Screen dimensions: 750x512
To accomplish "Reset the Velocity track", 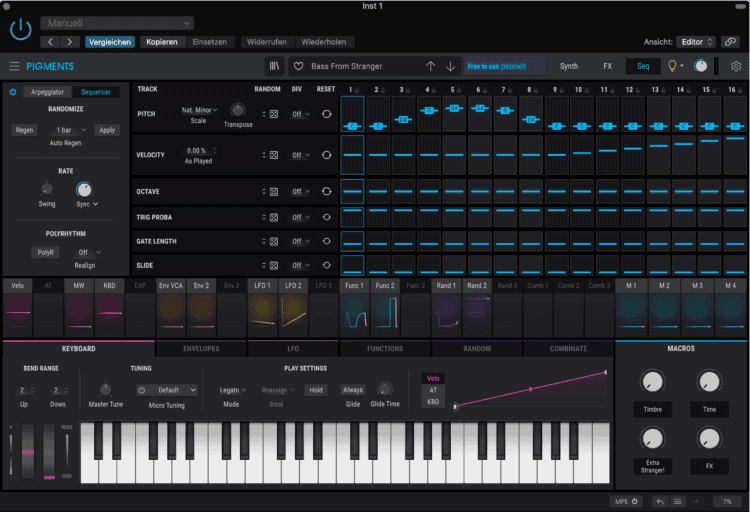I will [x=326, y=155].
